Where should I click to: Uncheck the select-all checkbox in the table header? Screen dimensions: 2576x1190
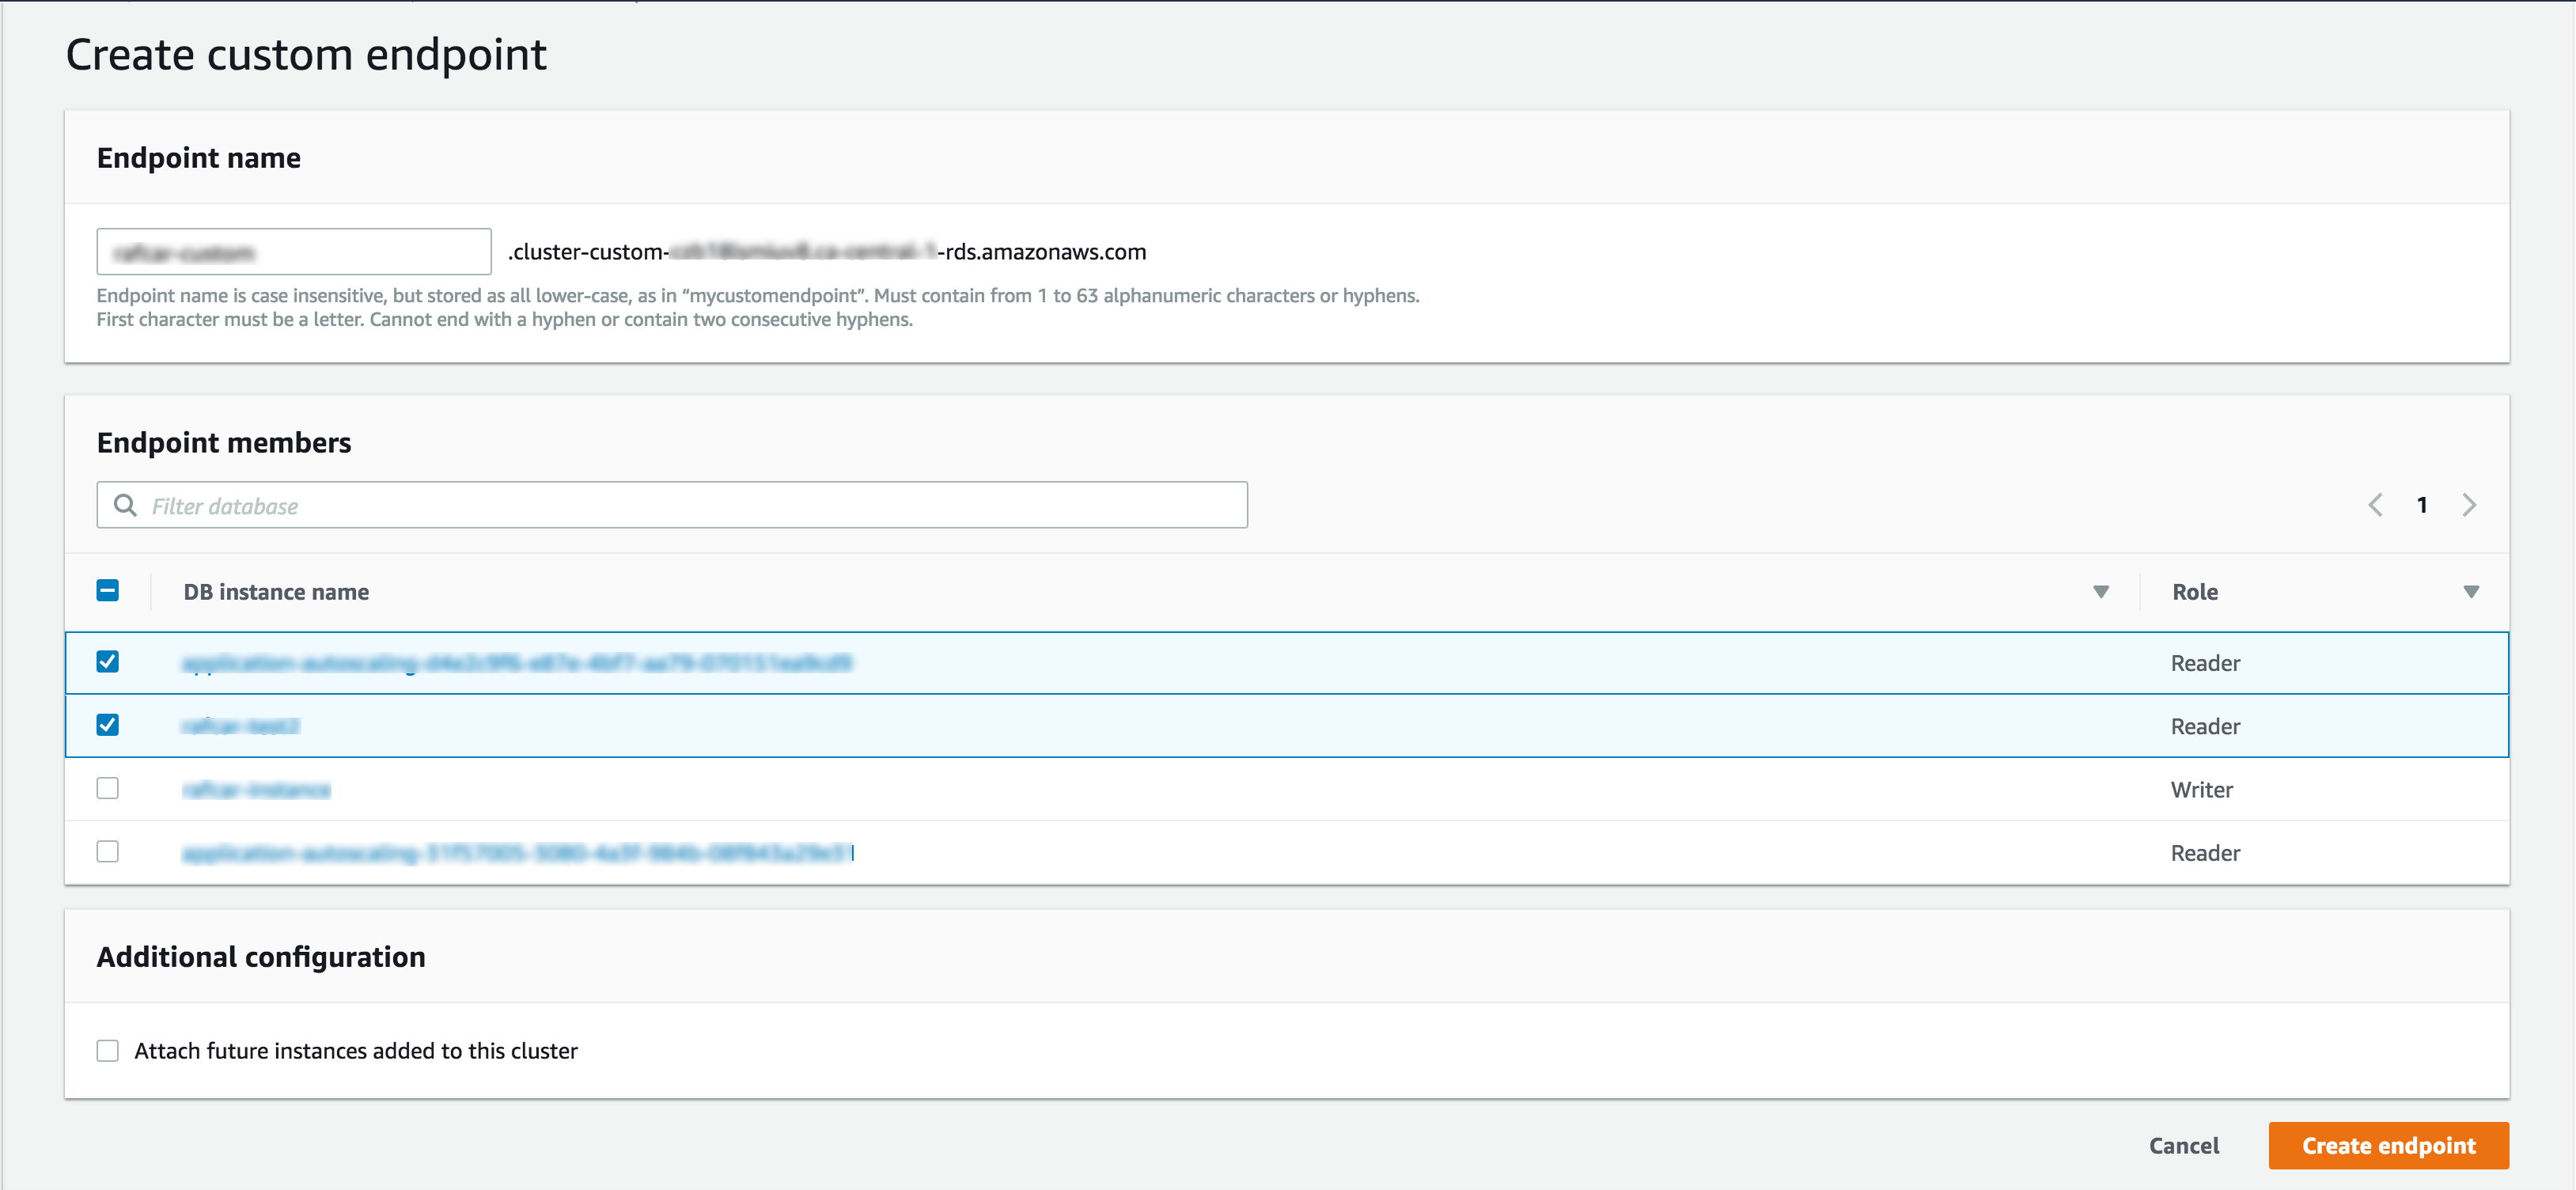tap(107, 590)
